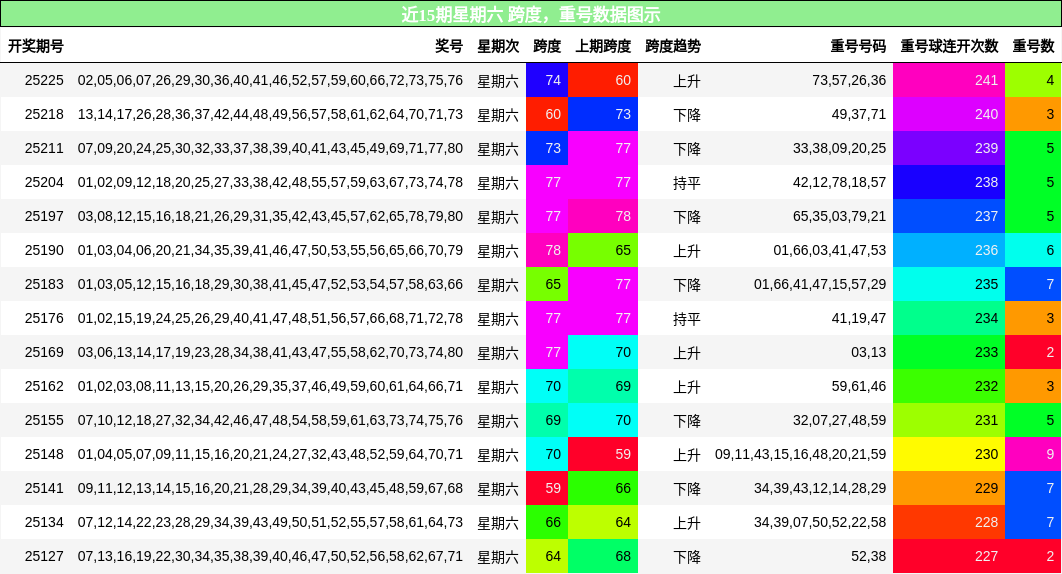
Task: Click the repeat numbers 03,13
Action: tap(868, 352)
